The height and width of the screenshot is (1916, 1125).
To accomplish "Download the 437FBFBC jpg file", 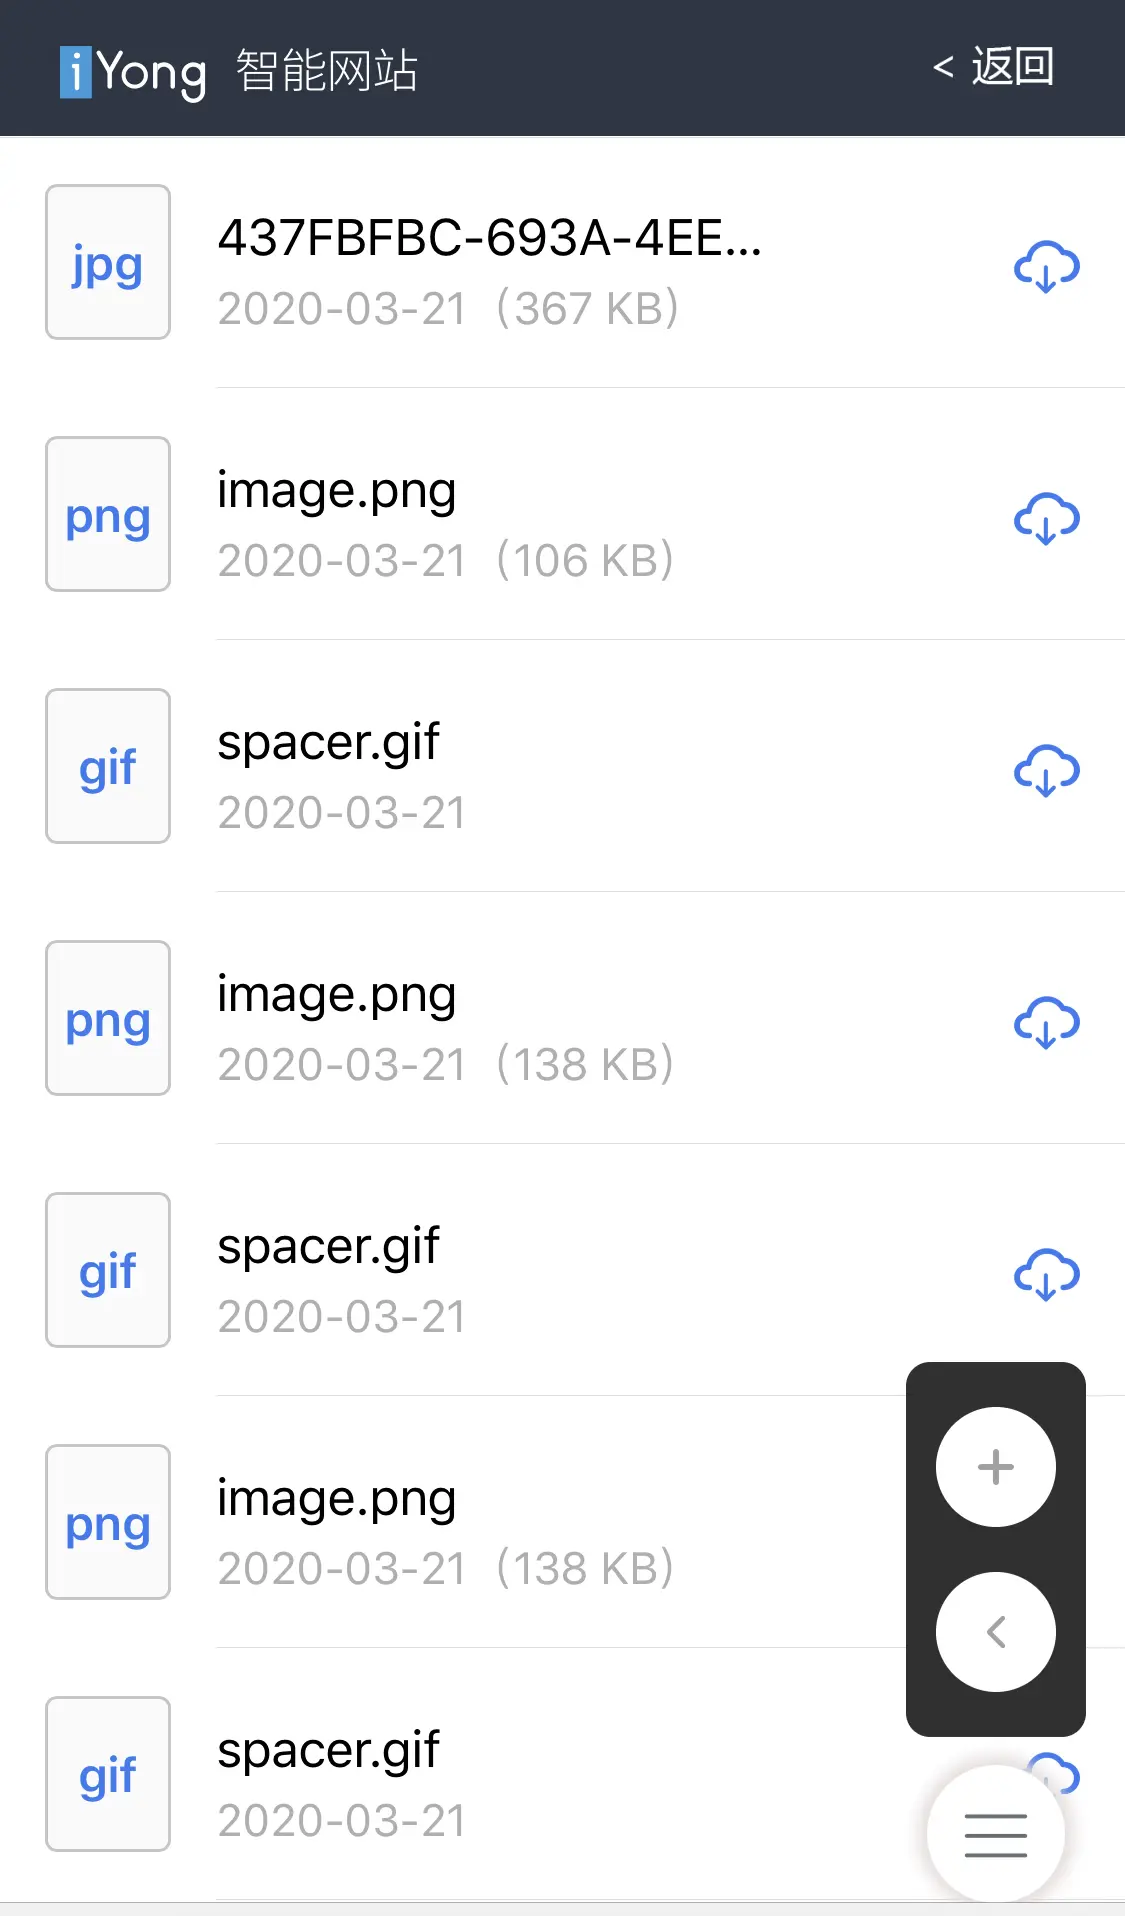I will 1045,265.
